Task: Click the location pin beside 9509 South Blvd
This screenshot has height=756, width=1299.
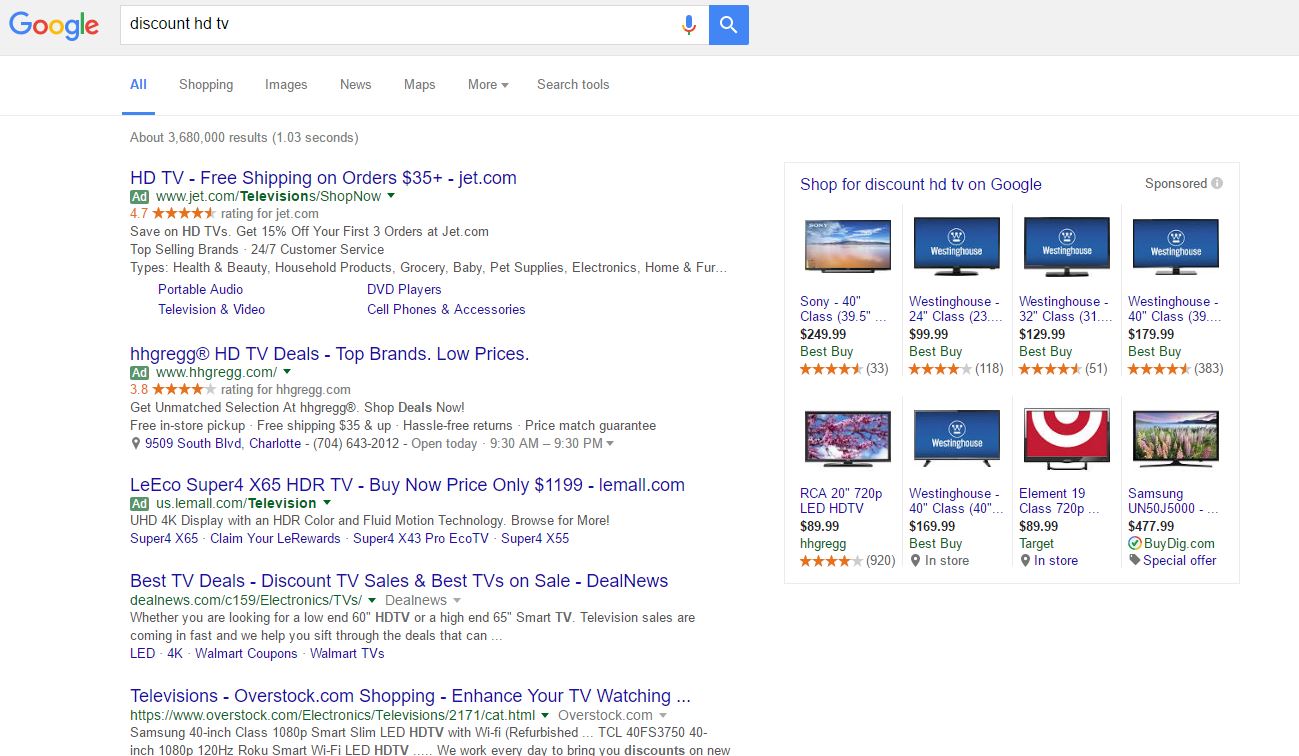Action: [136, 444]
